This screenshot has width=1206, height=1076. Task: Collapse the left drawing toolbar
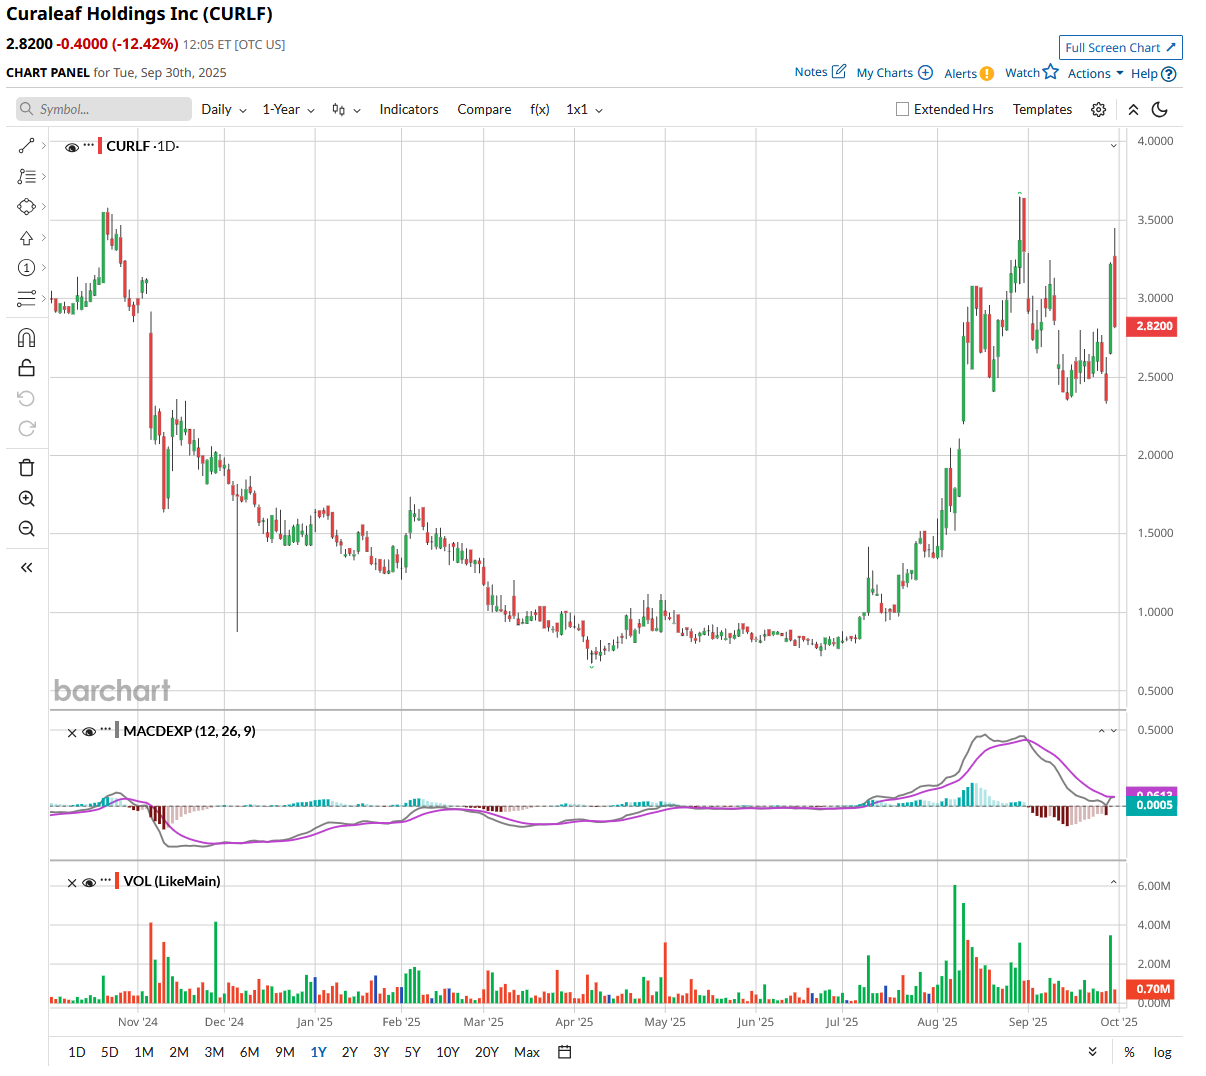click(27, 568)
